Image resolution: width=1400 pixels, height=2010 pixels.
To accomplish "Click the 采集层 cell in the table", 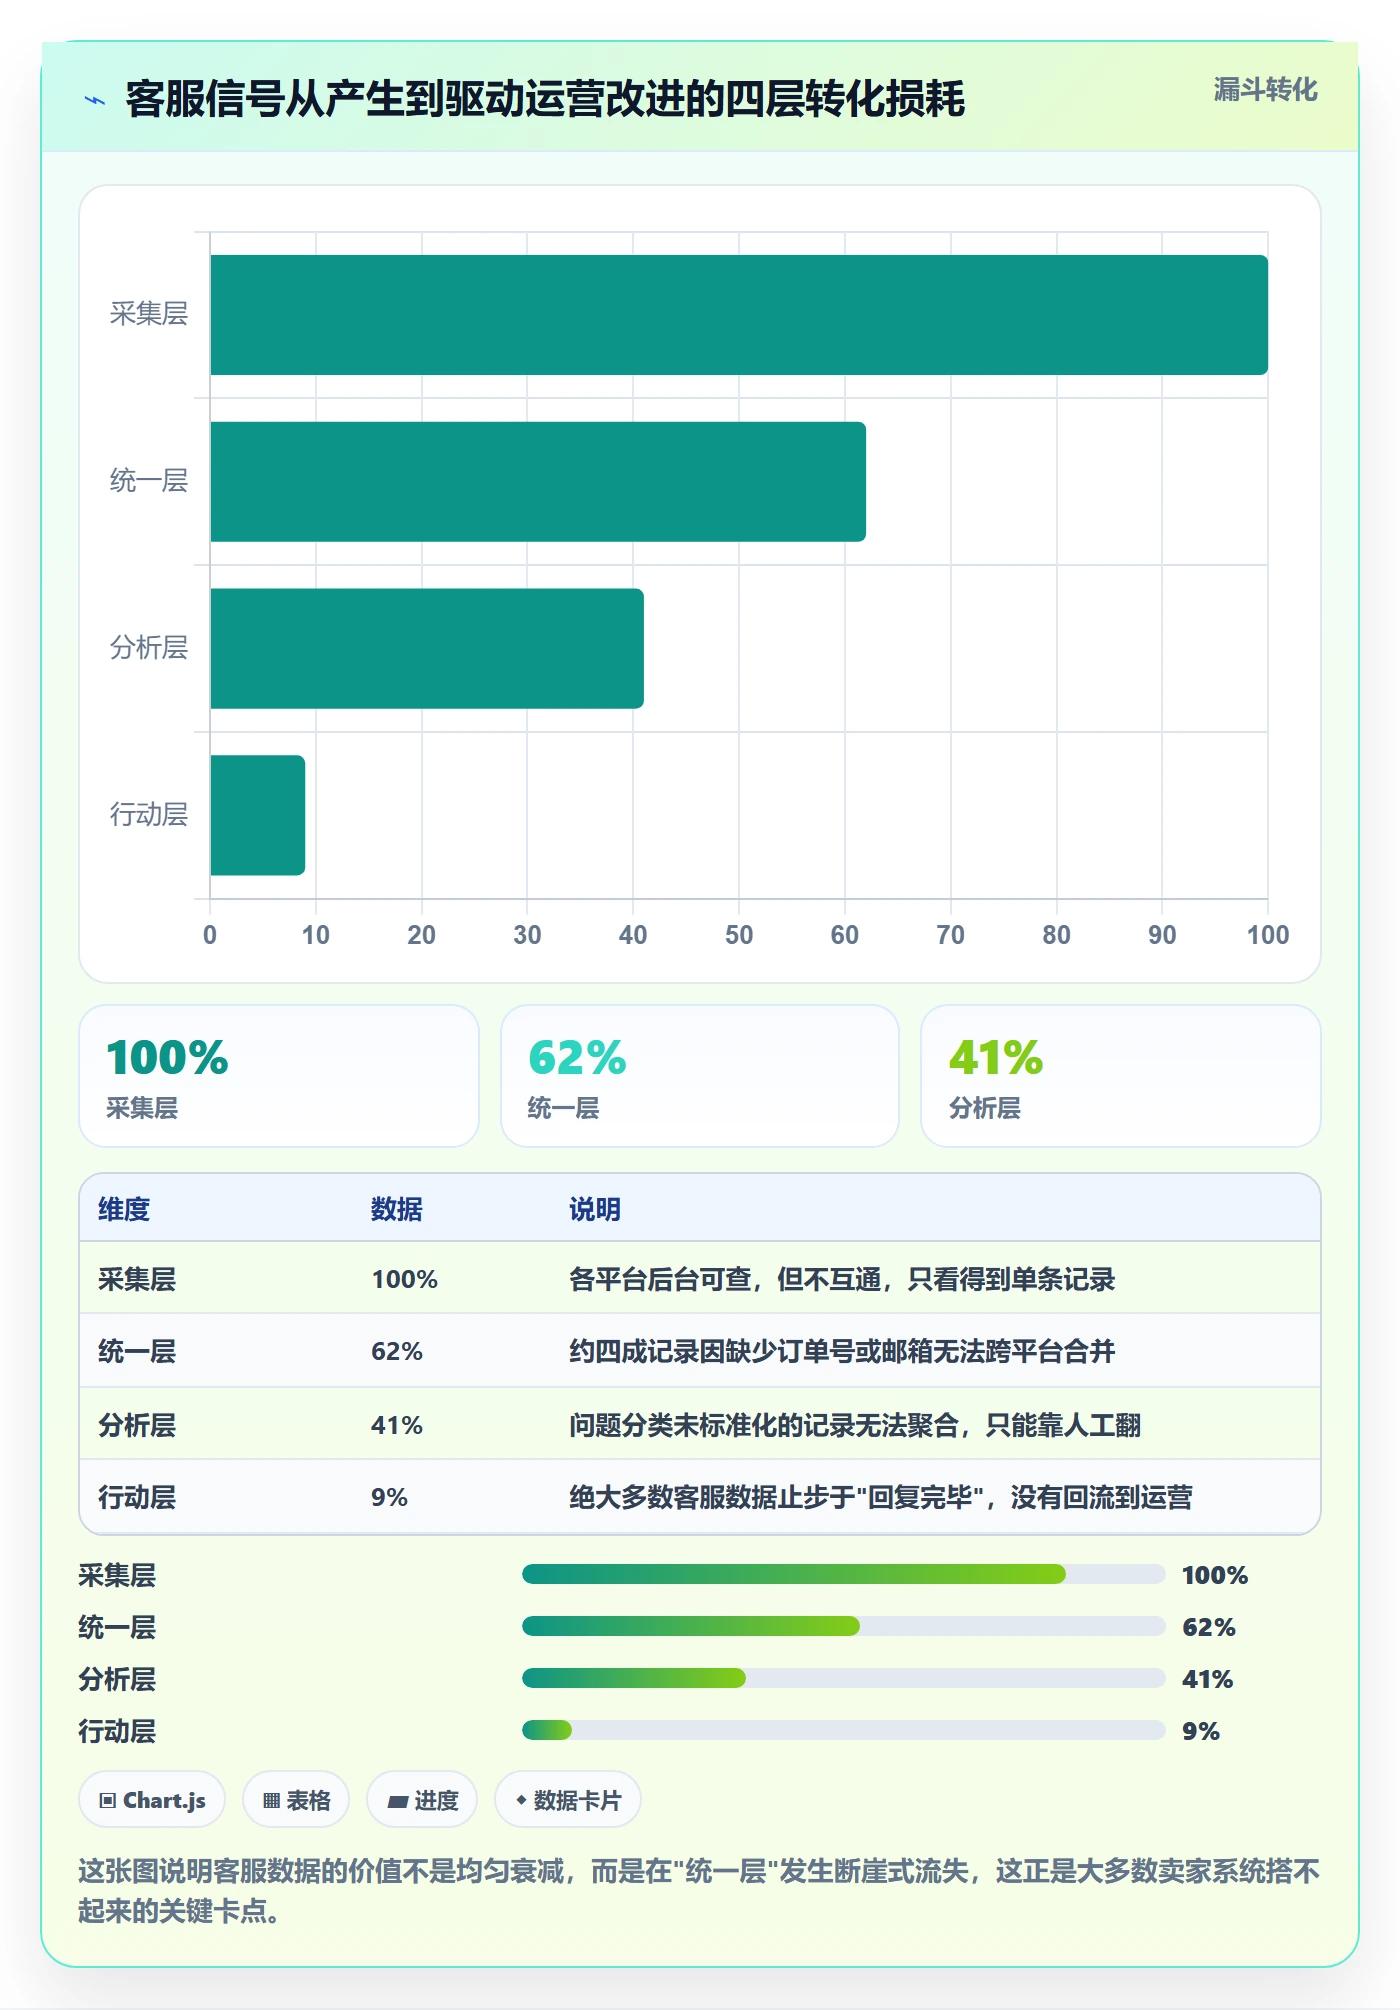I will point(137,1279).
